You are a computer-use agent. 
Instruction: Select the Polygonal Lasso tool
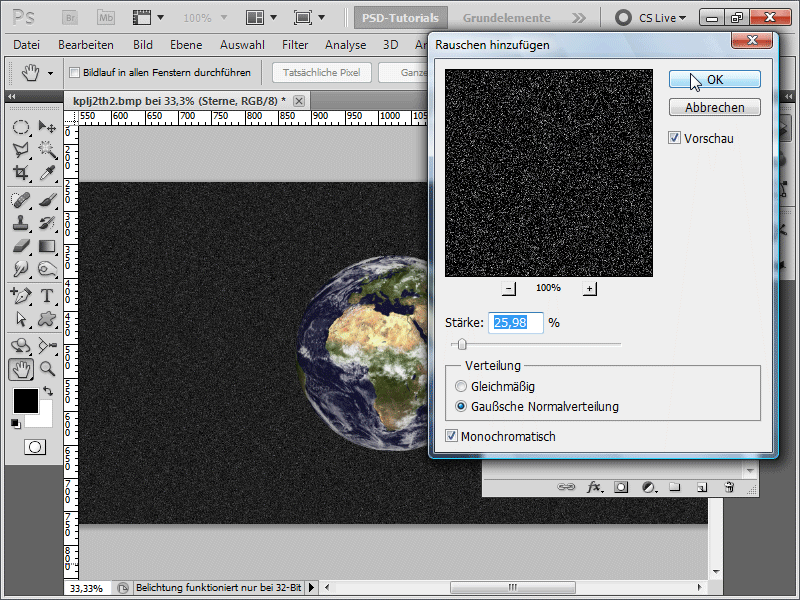(x=20, y=149)
